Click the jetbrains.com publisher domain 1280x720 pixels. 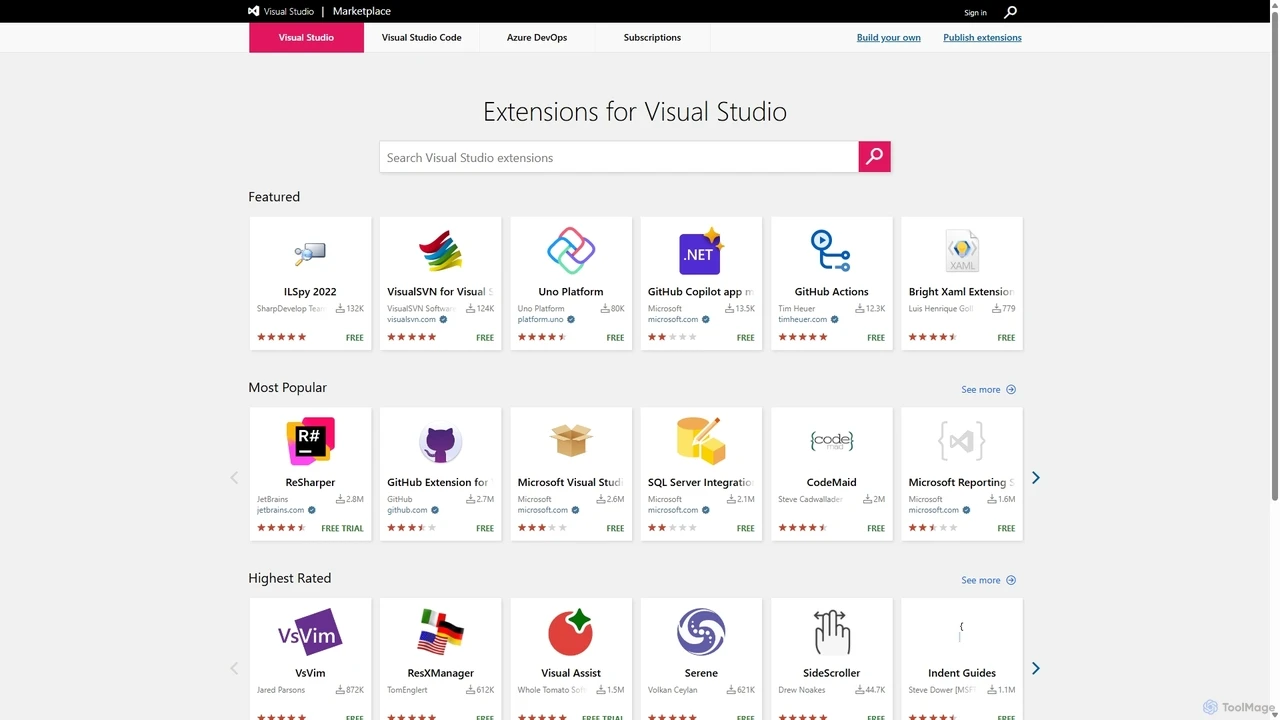pyautogui.click(x=280, y=510)
